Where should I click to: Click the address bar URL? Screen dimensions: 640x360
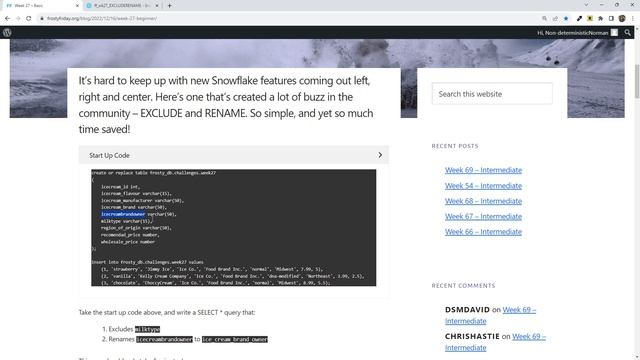(x=102, y=18)
